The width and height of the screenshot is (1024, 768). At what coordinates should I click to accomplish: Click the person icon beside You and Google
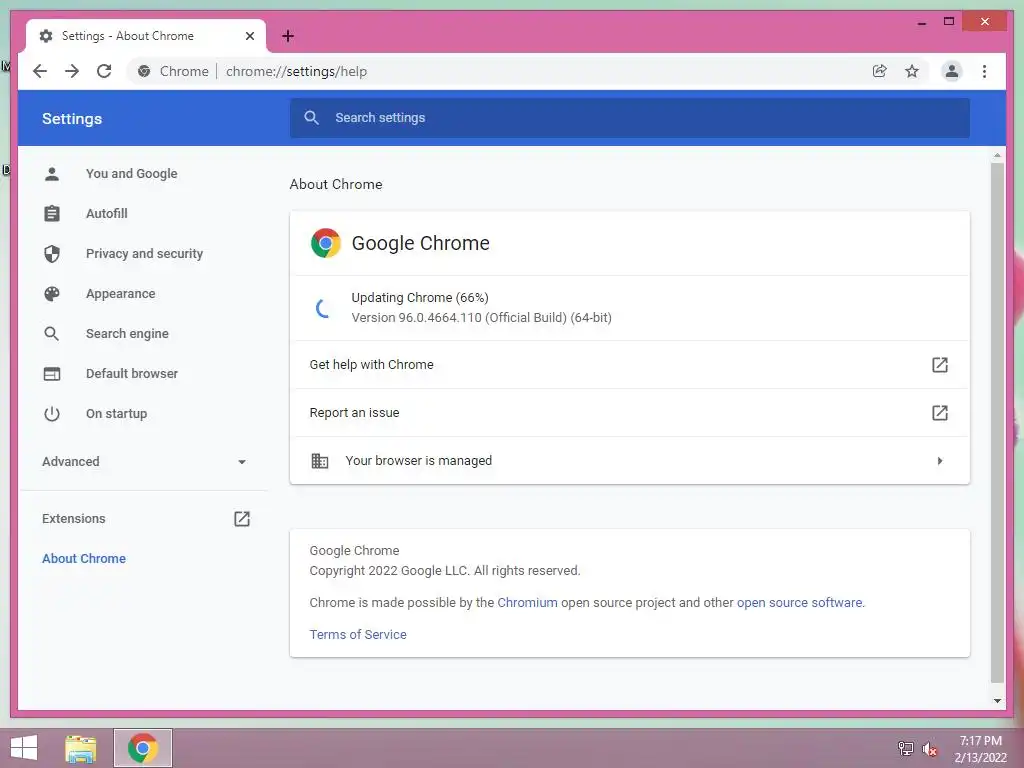[52, 174]
